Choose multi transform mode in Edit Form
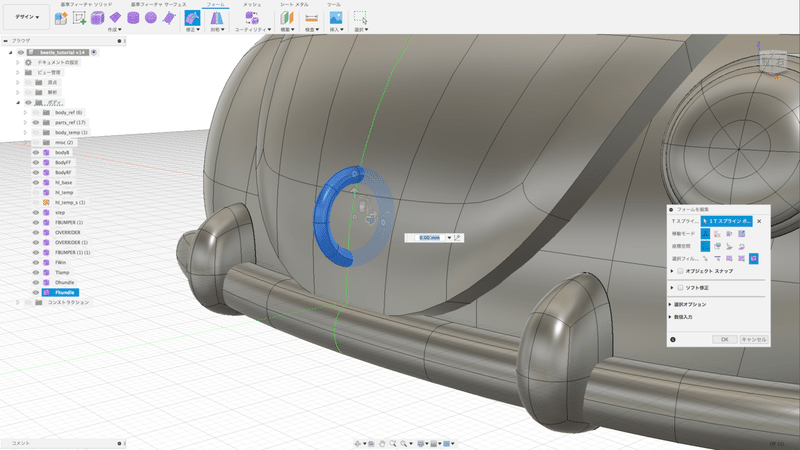 pos(705,234)
